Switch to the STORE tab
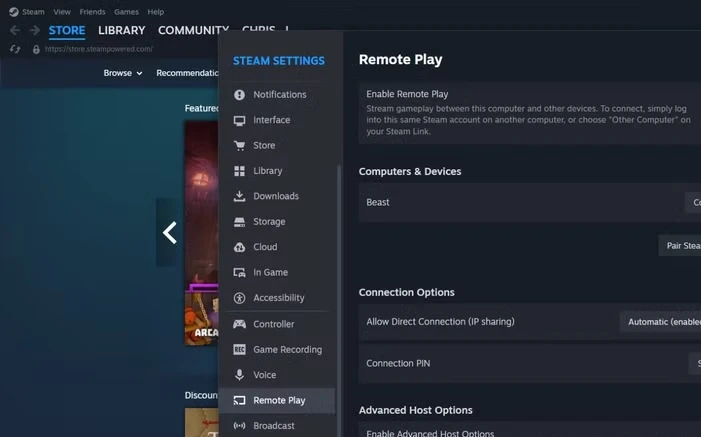The image size is (701, 437). point(67,30)
